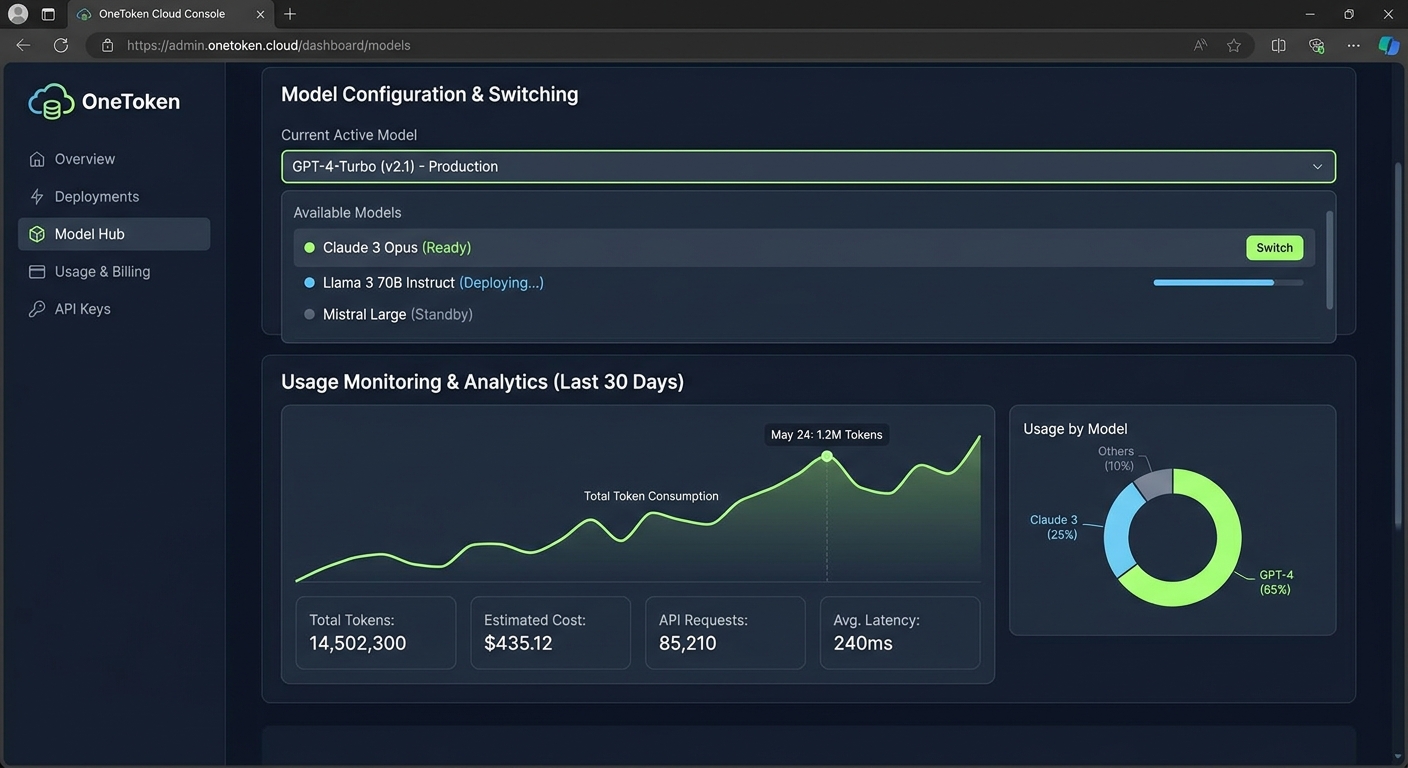Click the Claude 3 Opus green status dot

(x=309, y=248)
